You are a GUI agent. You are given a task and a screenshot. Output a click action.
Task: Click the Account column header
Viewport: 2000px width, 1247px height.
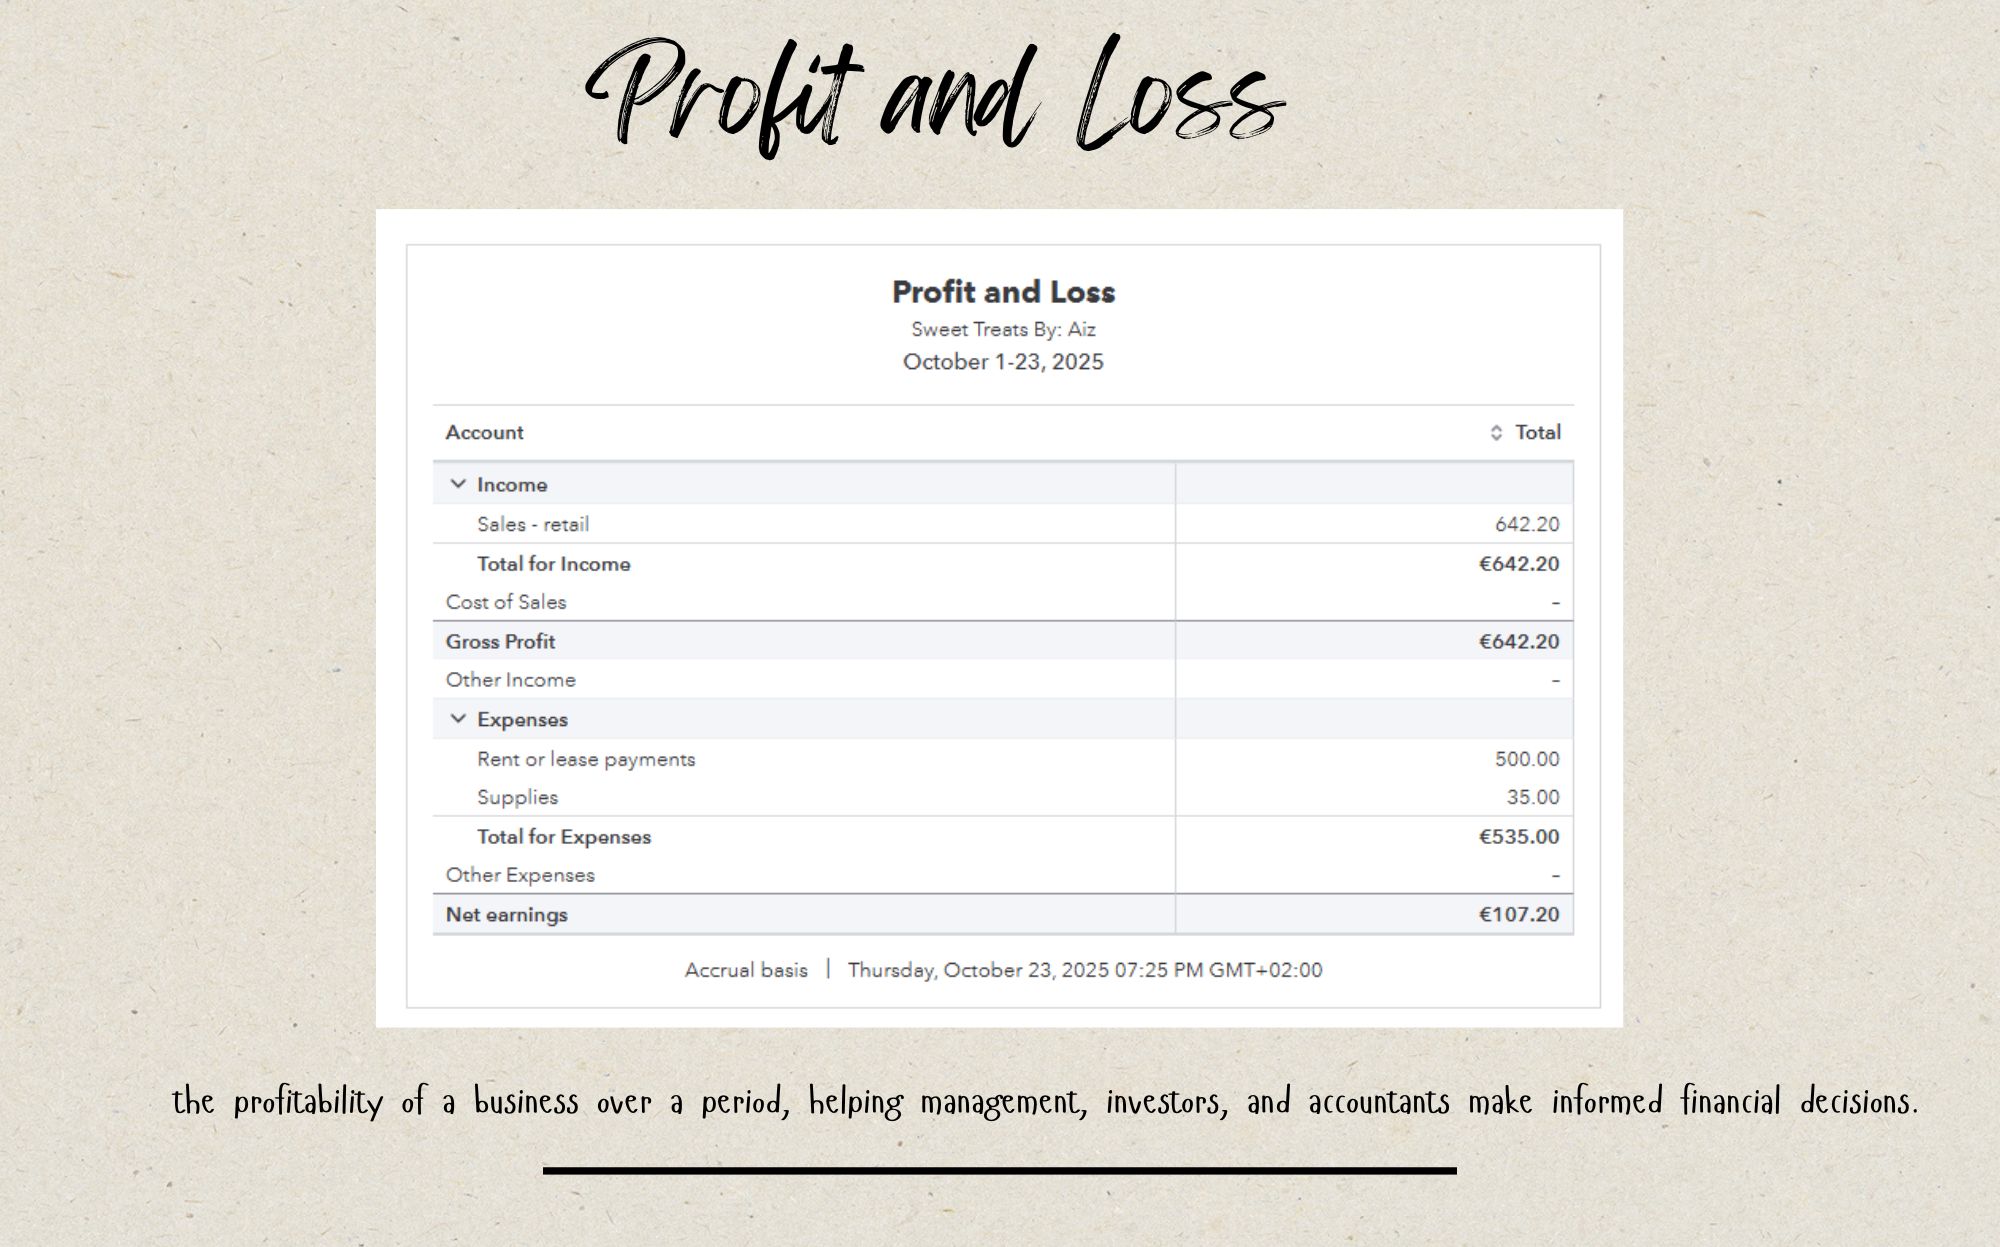click(x=484, y=433)
